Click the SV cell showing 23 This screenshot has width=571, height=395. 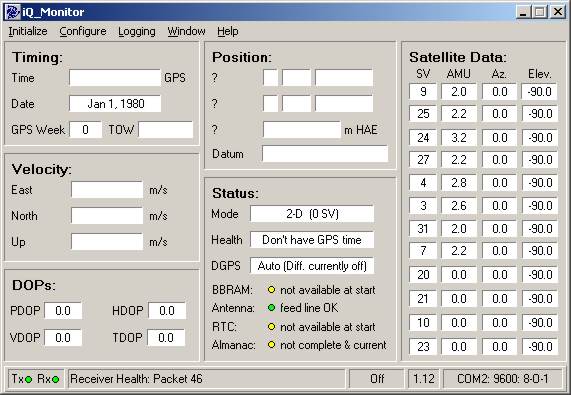point(423,346)
